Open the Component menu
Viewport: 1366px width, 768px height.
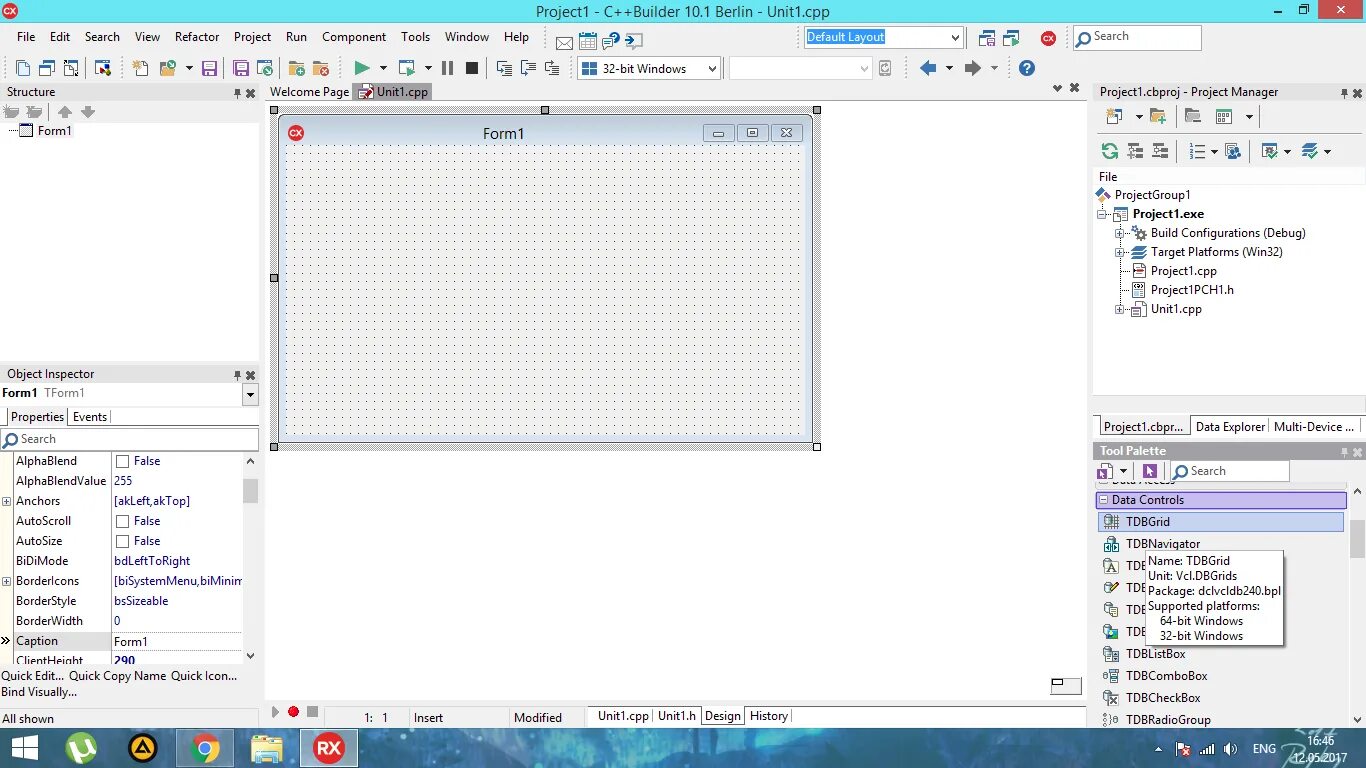click(354, 37)
